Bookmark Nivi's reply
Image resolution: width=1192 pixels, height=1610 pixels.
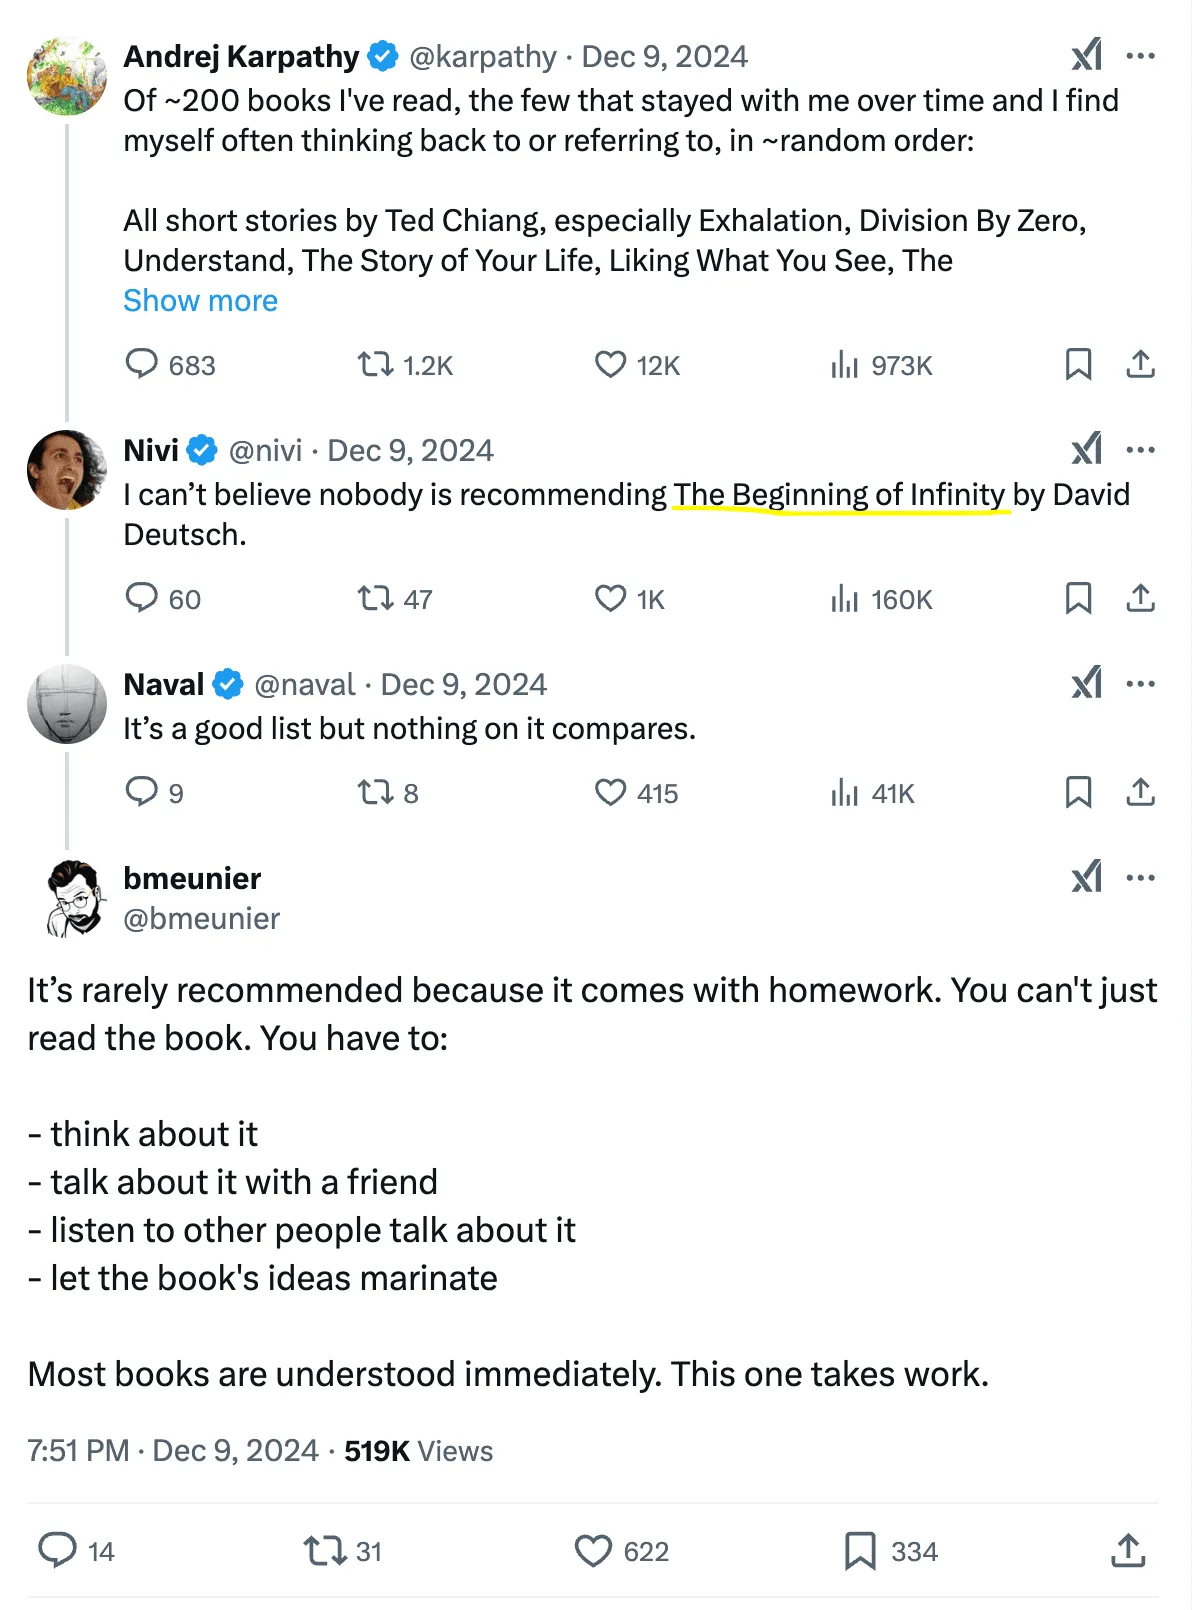(1078, 599)
